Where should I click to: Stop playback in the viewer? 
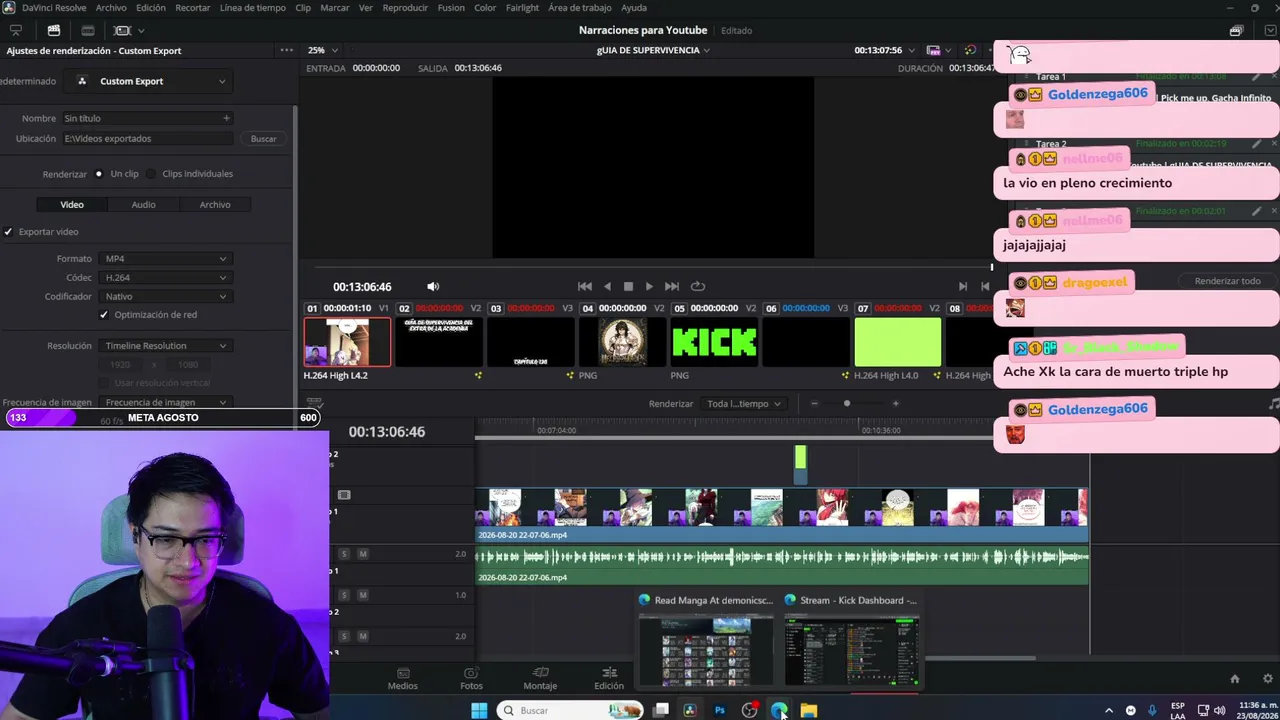pyautogui.click(x=628, y=287)
